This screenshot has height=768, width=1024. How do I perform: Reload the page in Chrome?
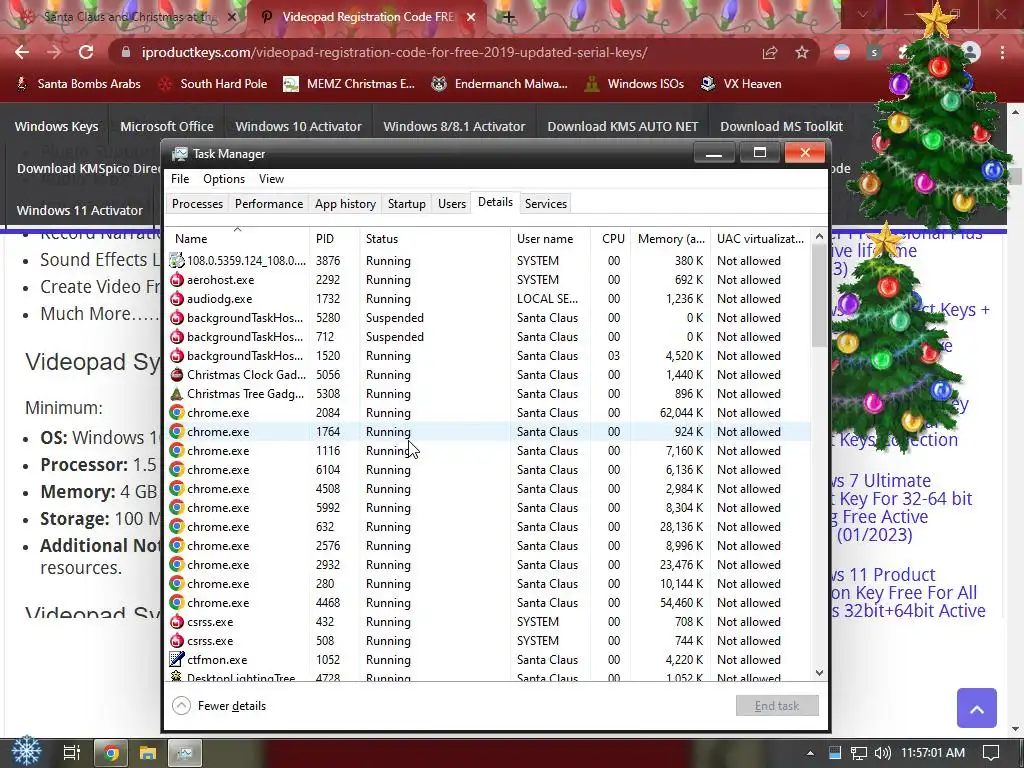86,52
